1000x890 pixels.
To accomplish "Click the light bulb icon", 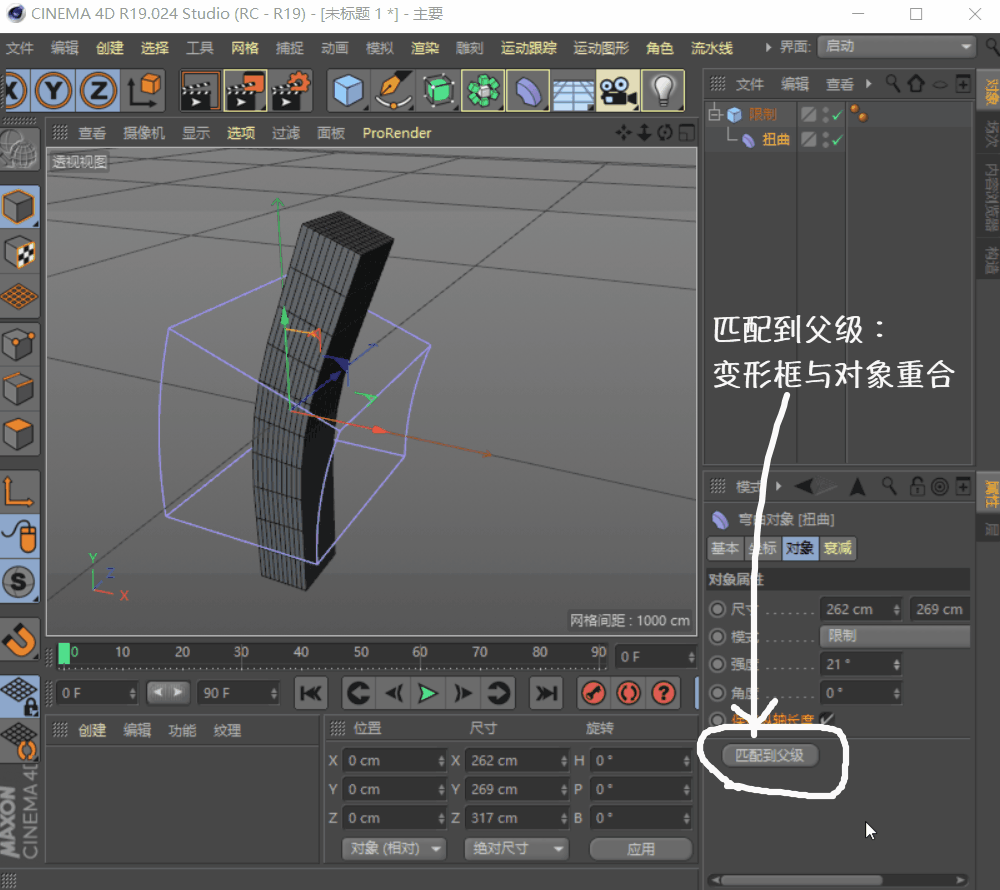I will coord(662,91).
